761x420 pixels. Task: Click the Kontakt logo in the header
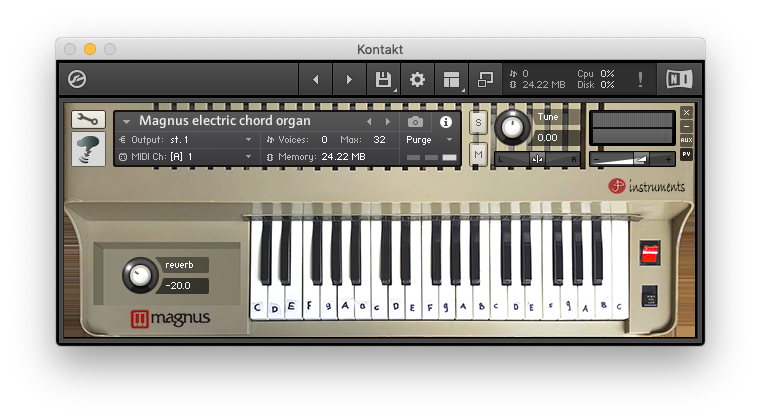[77, 79]
